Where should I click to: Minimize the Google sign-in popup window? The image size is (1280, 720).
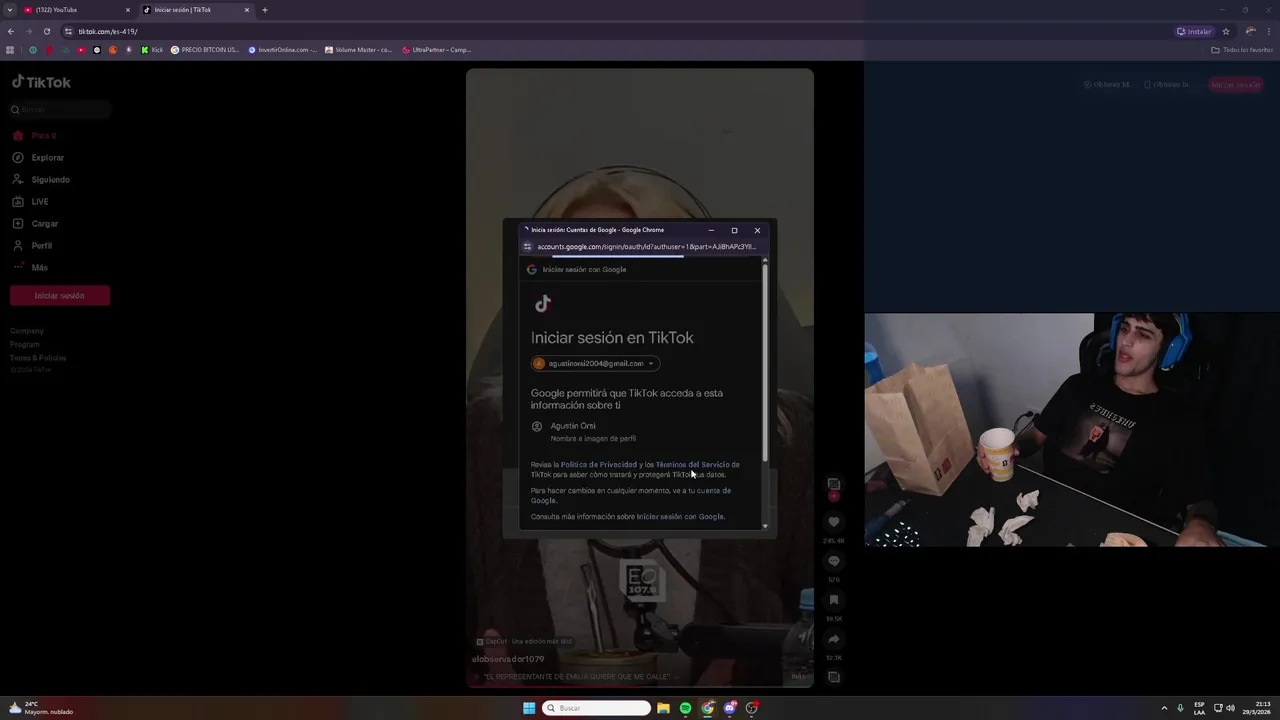(711, 230)
